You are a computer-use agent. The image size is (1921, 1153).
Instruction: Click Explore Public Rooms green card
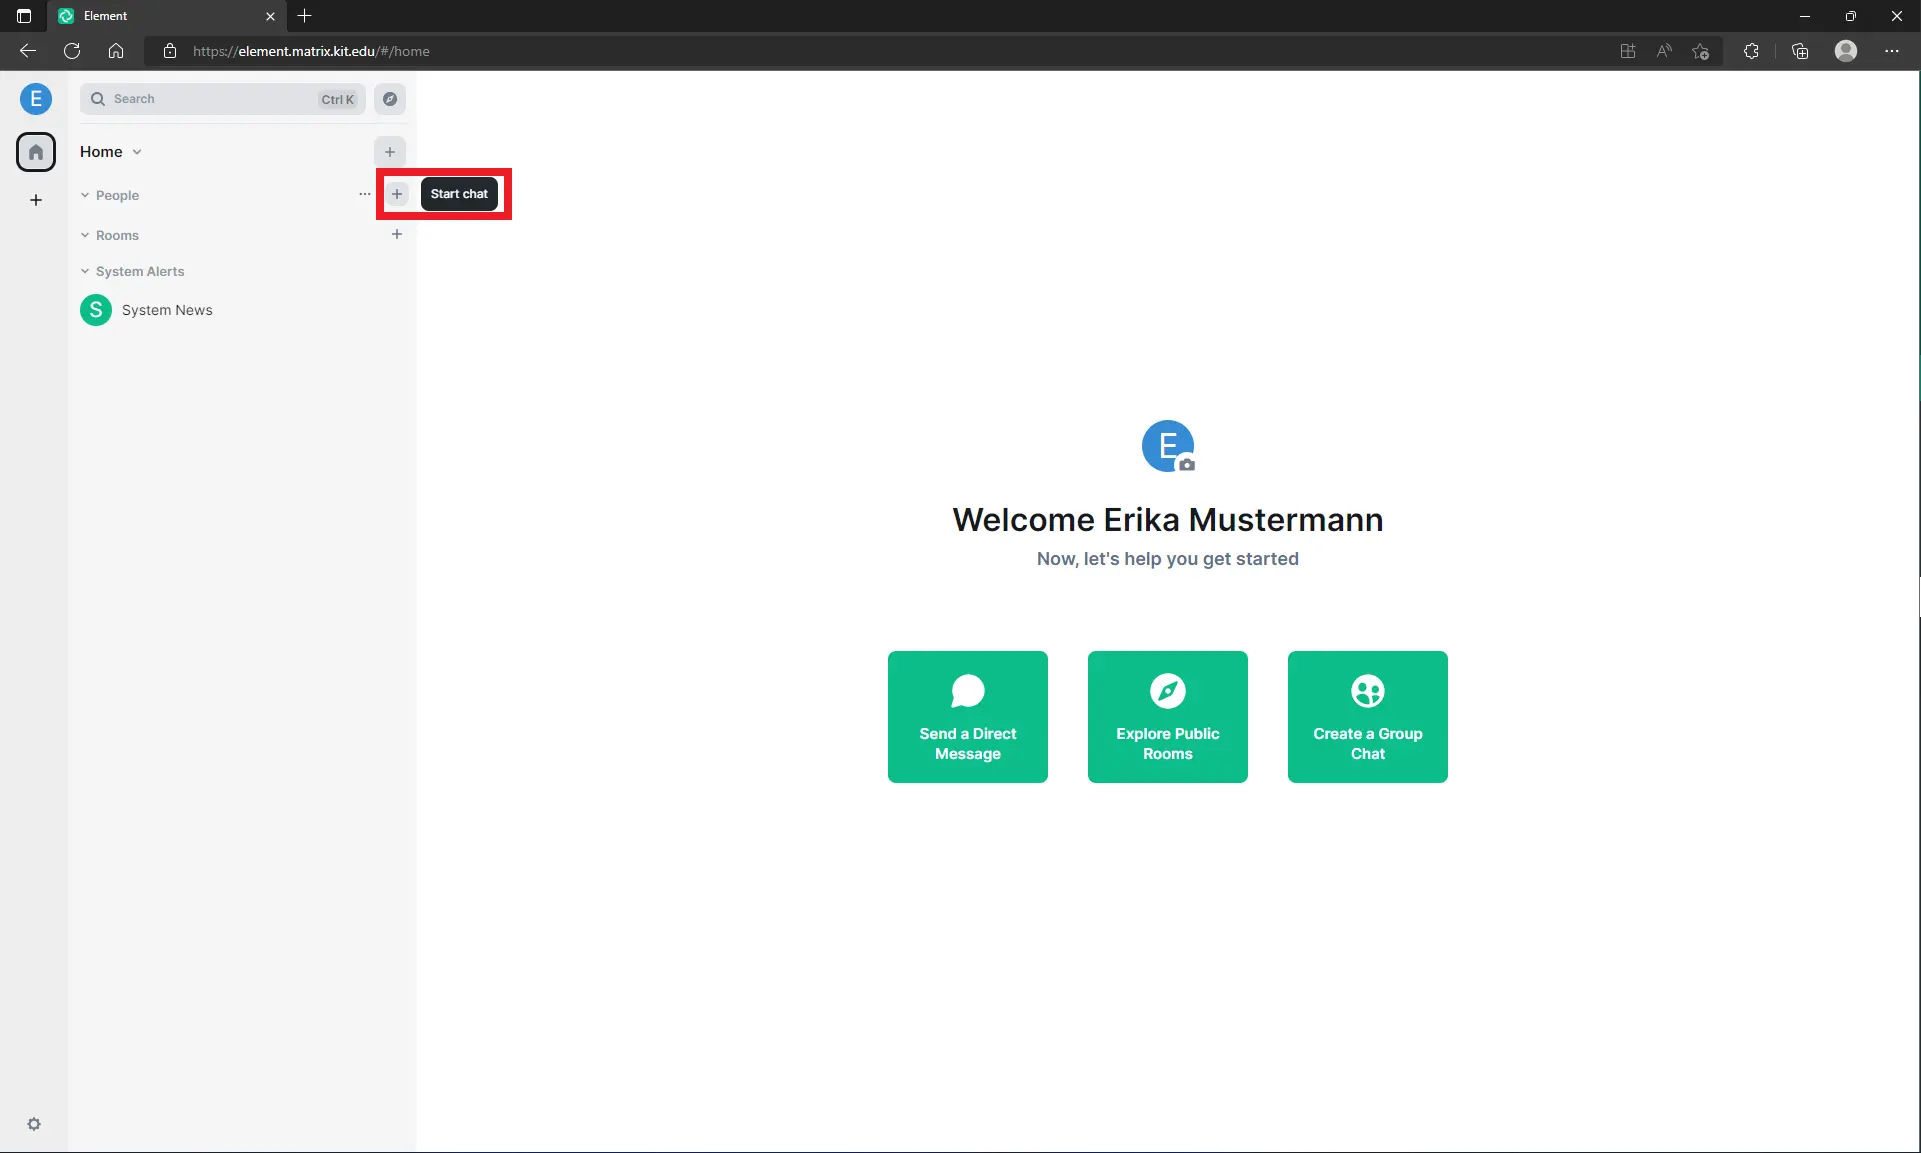(1167, 717)
